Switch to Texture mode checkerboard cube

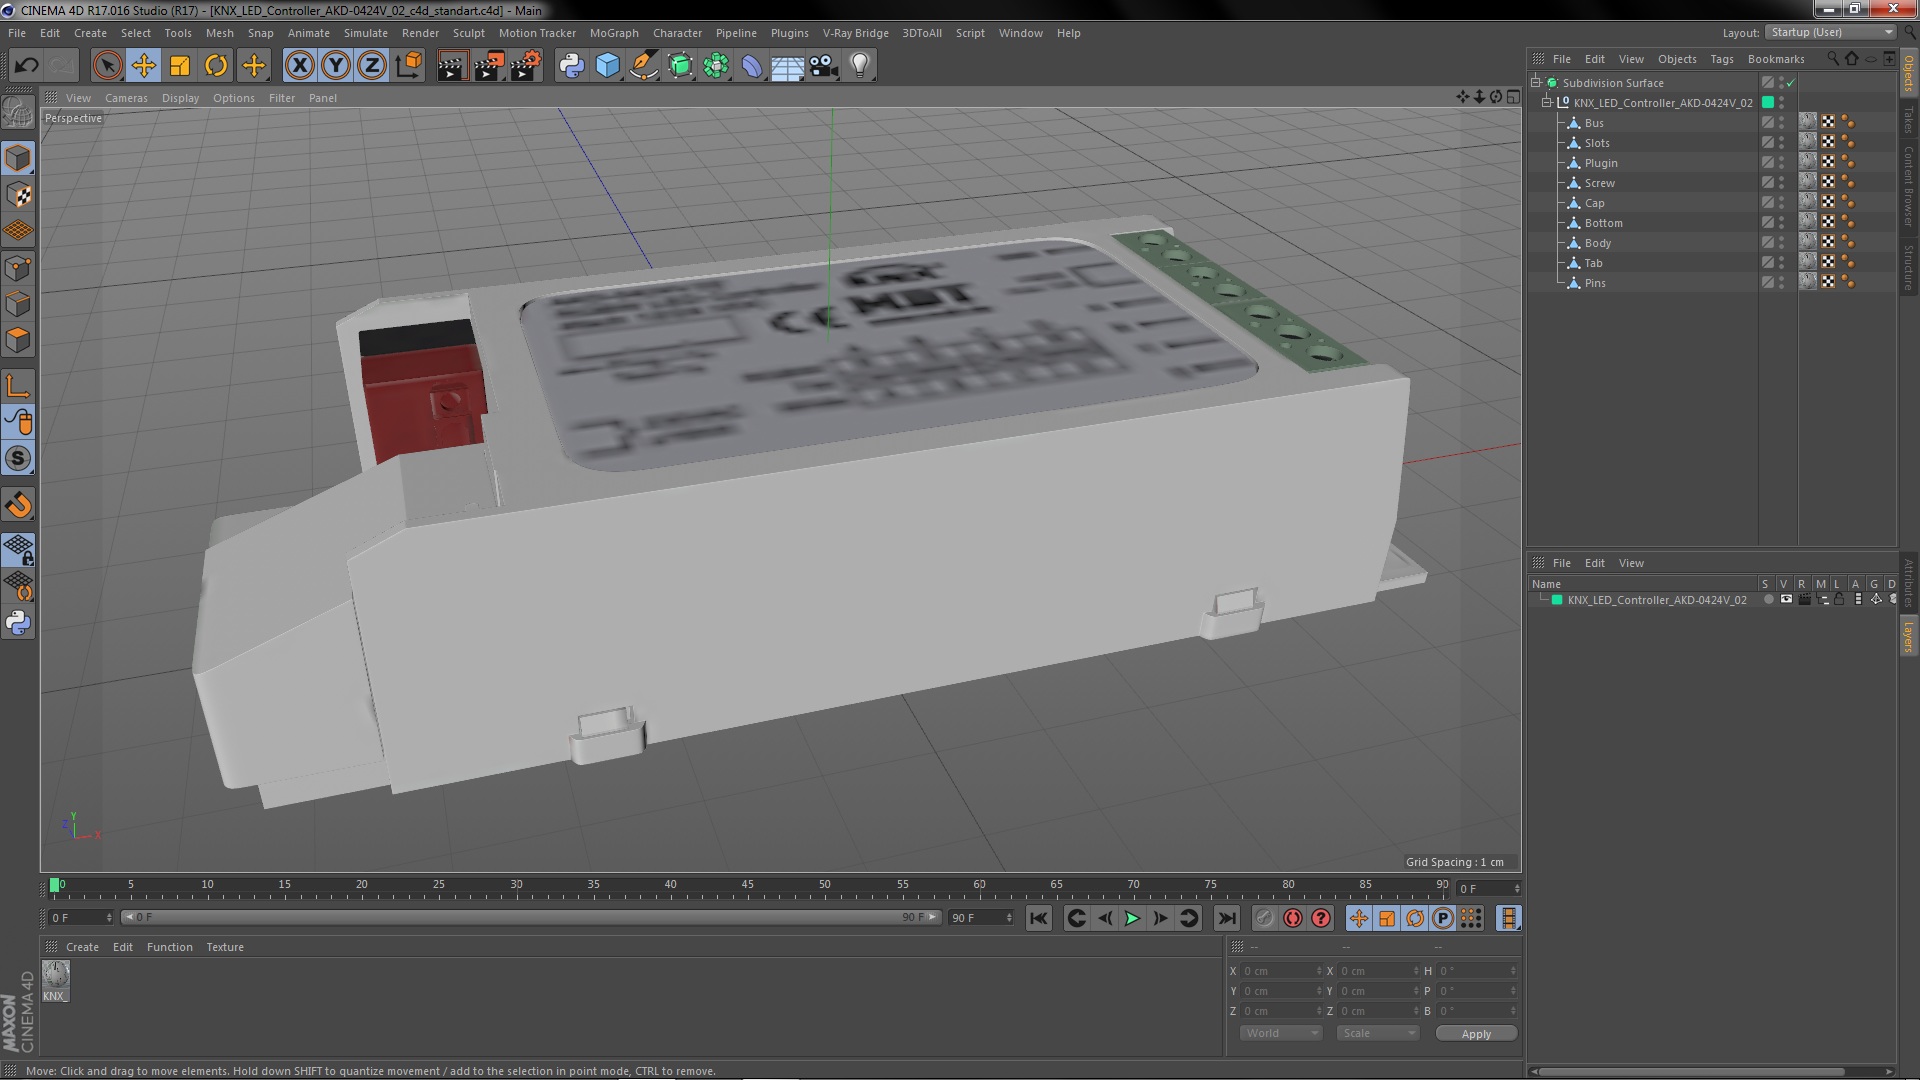(18, 195)
